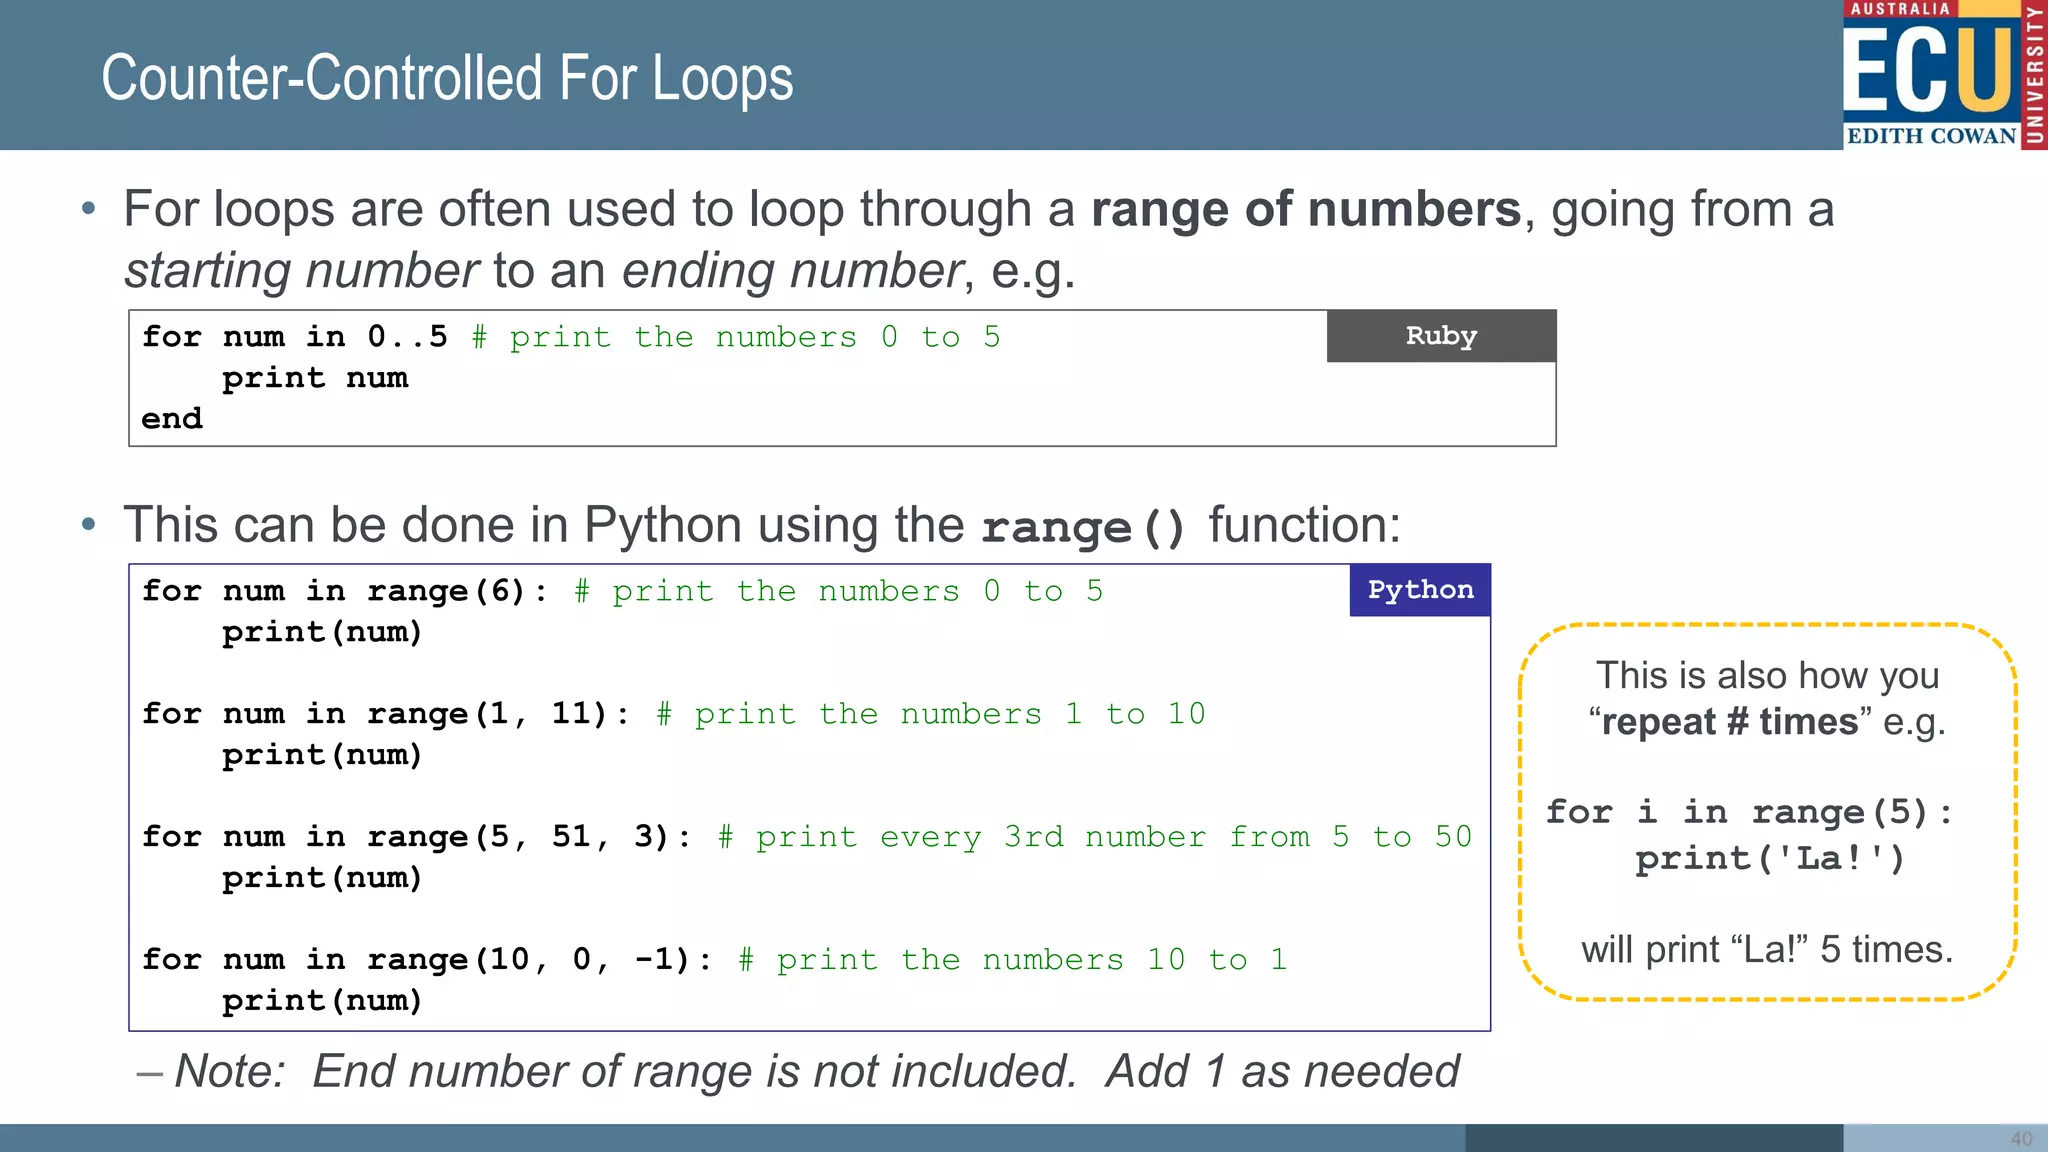Click the Ruby 'end' keyword line
This screenshot has height=1152, width=2048.
pos(172,419)
